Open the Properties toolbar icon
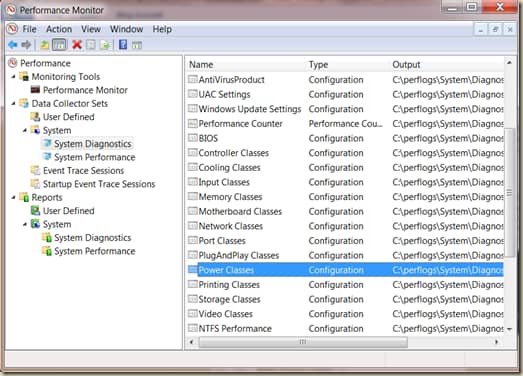The image size is (523, 376). pyautogui.click(x=91, y=45)
